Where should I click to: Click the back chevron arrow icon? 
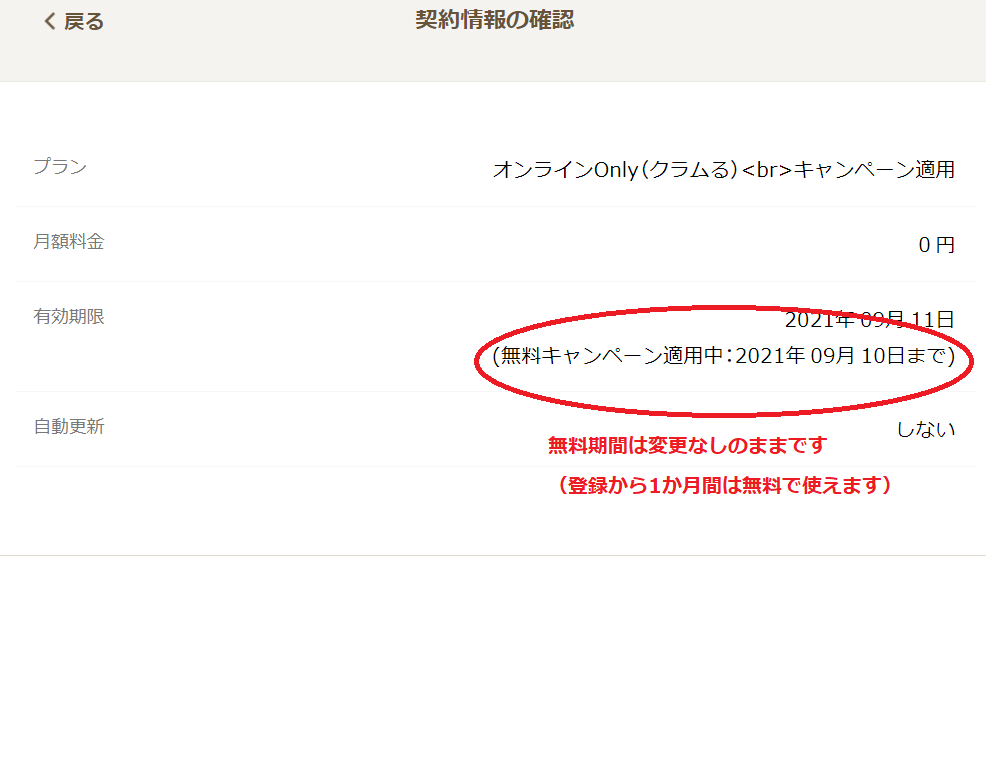point(50,21)
